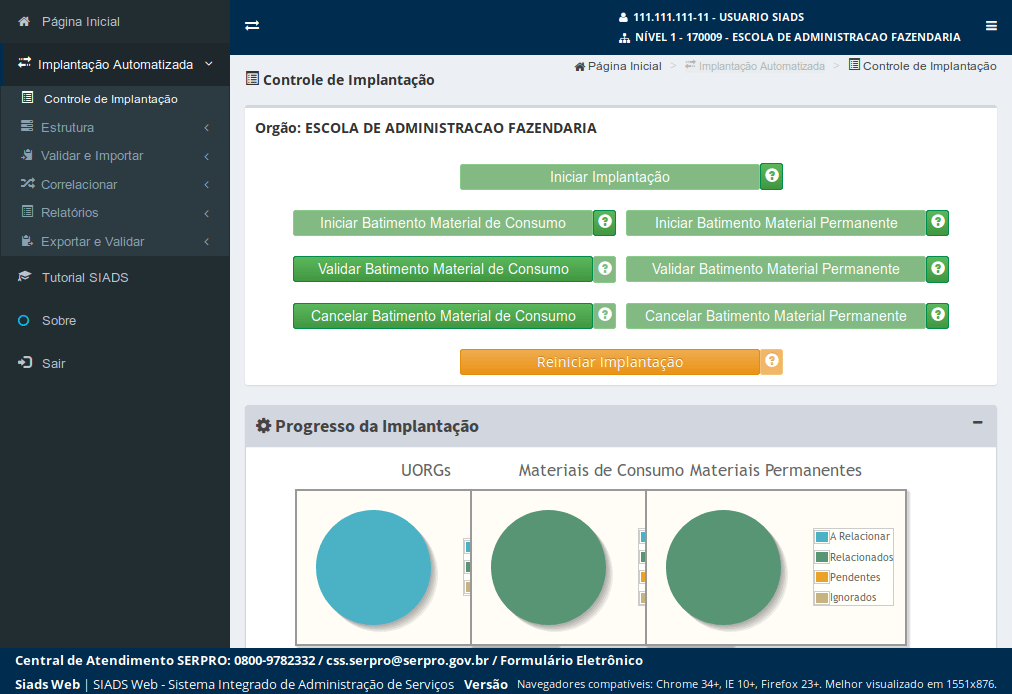Click the Relatórios list icon
The width and height of the screenshot is (1012, 694).
pyautogui.click(x=27, y=212)
